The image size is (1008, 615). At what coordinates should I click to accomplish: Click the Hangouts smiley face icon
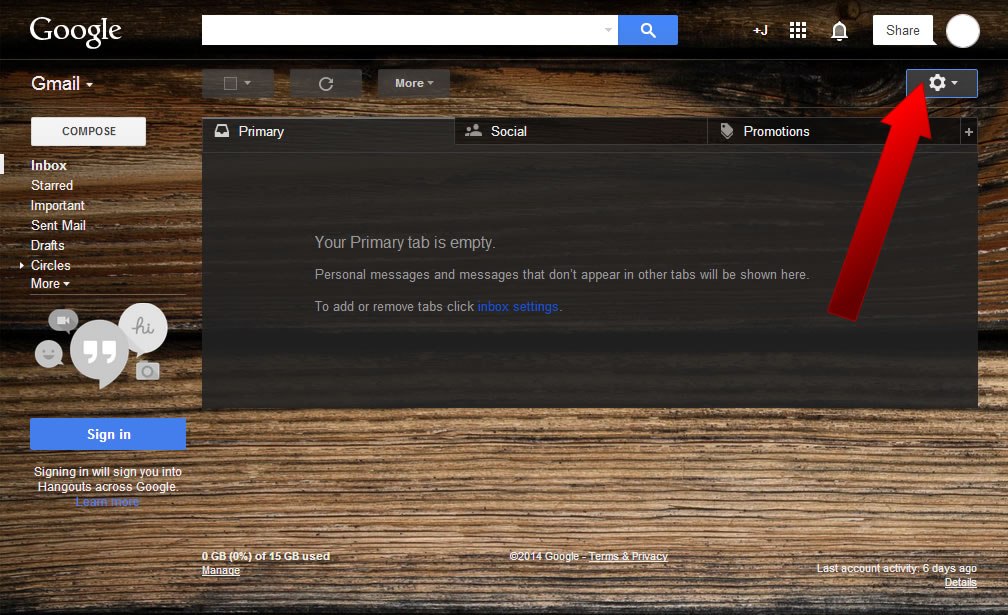tap(49, 354)
